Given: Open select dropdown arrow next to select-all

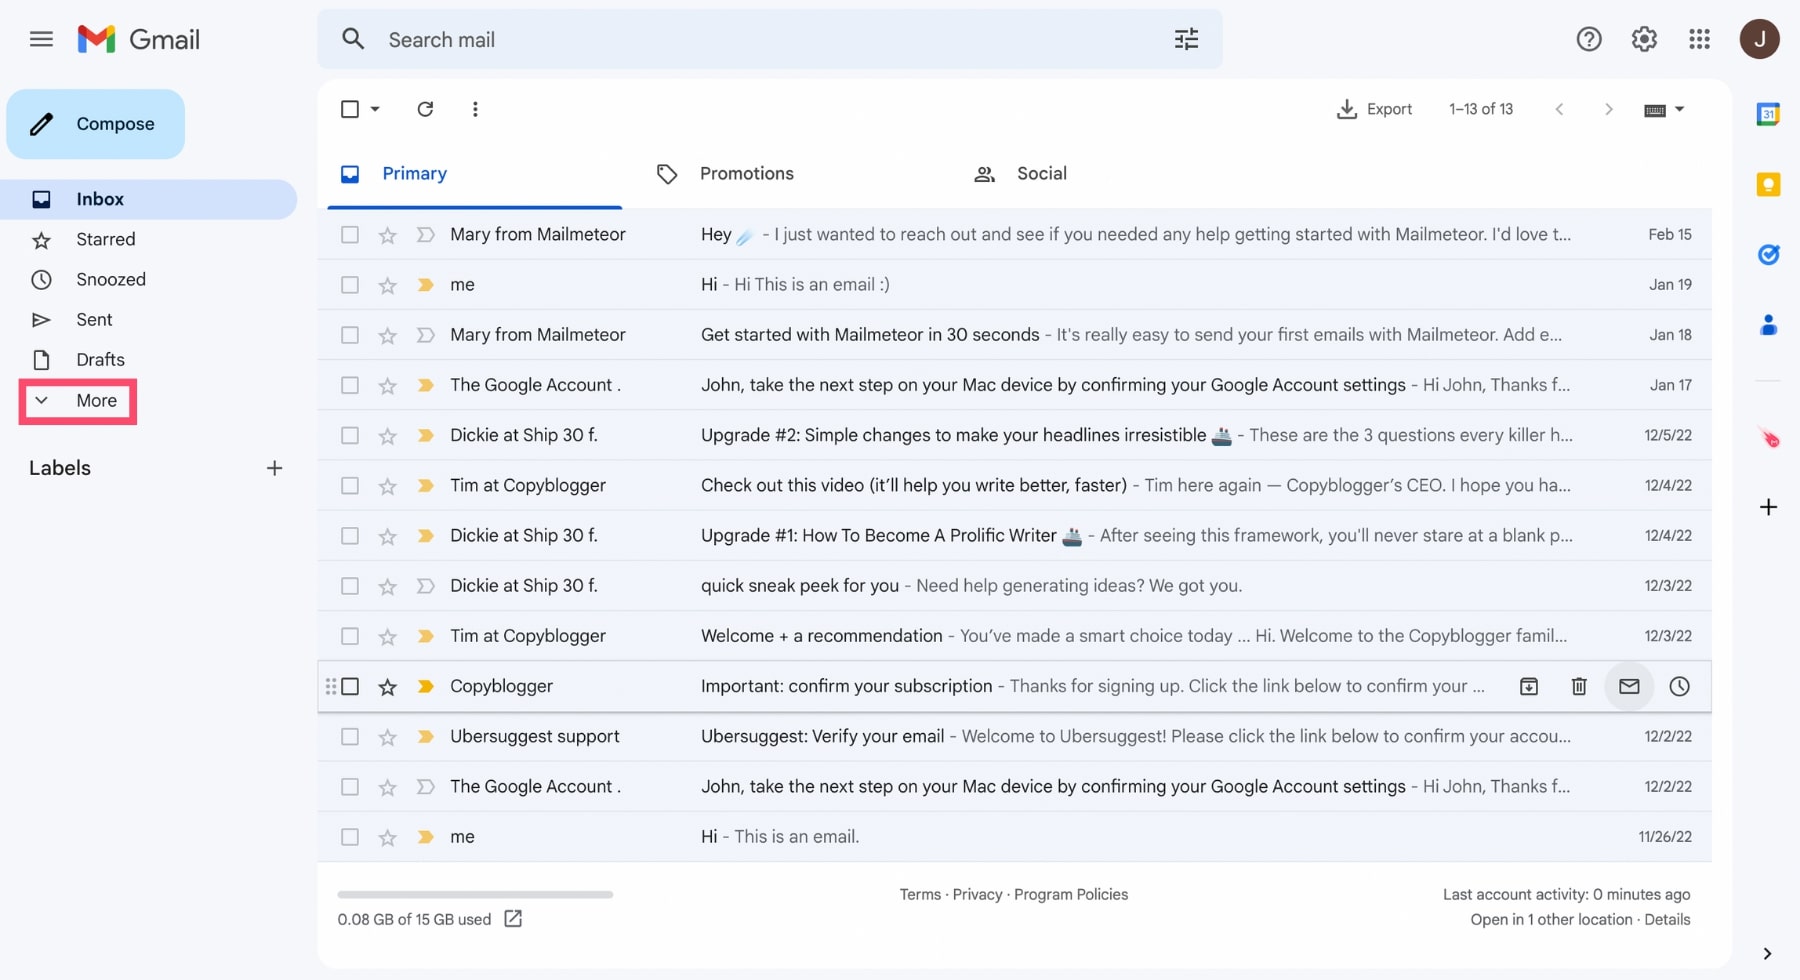Looking at the screenshot, I should [375, 109].
